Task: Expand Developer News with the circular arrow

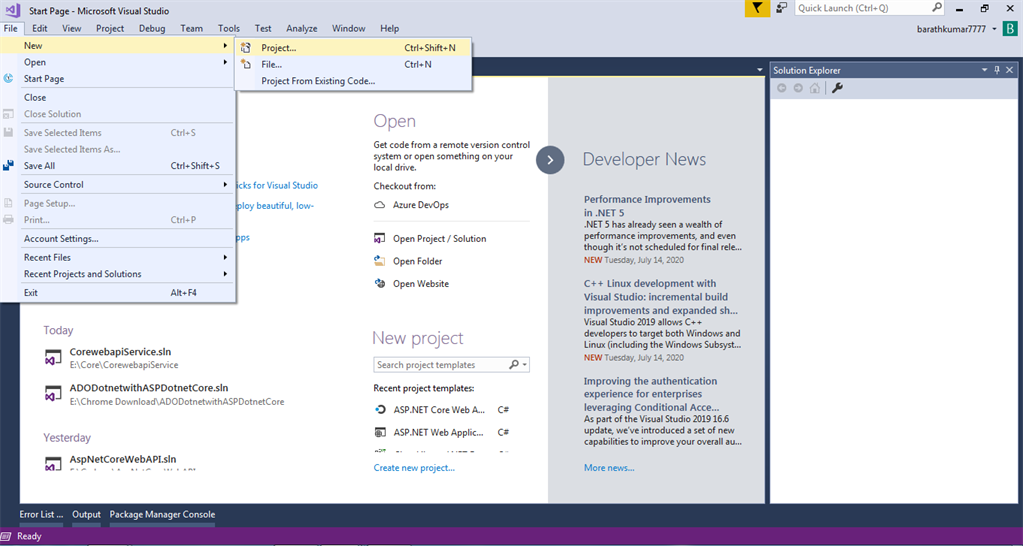Action: 550,160
